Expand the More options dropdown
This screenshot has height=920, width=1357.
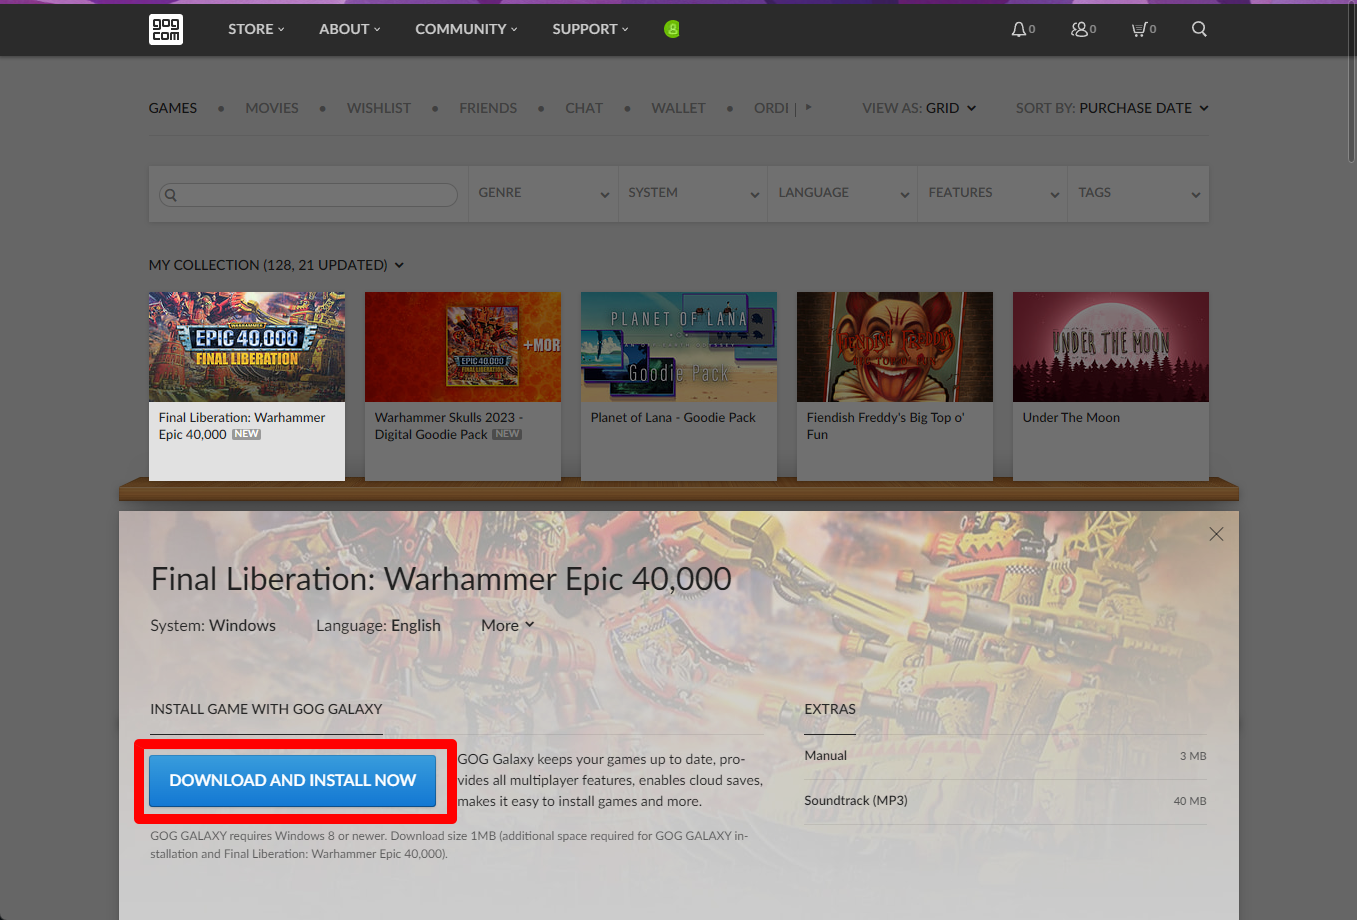coord(507,625)
